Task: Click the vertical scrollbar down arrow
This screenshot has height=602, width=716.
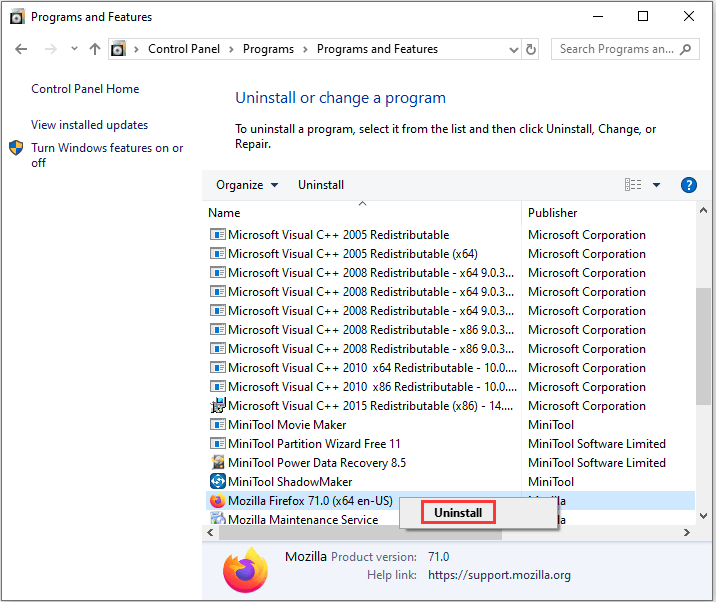Action: pyautogui.click(x=703, y=516)
